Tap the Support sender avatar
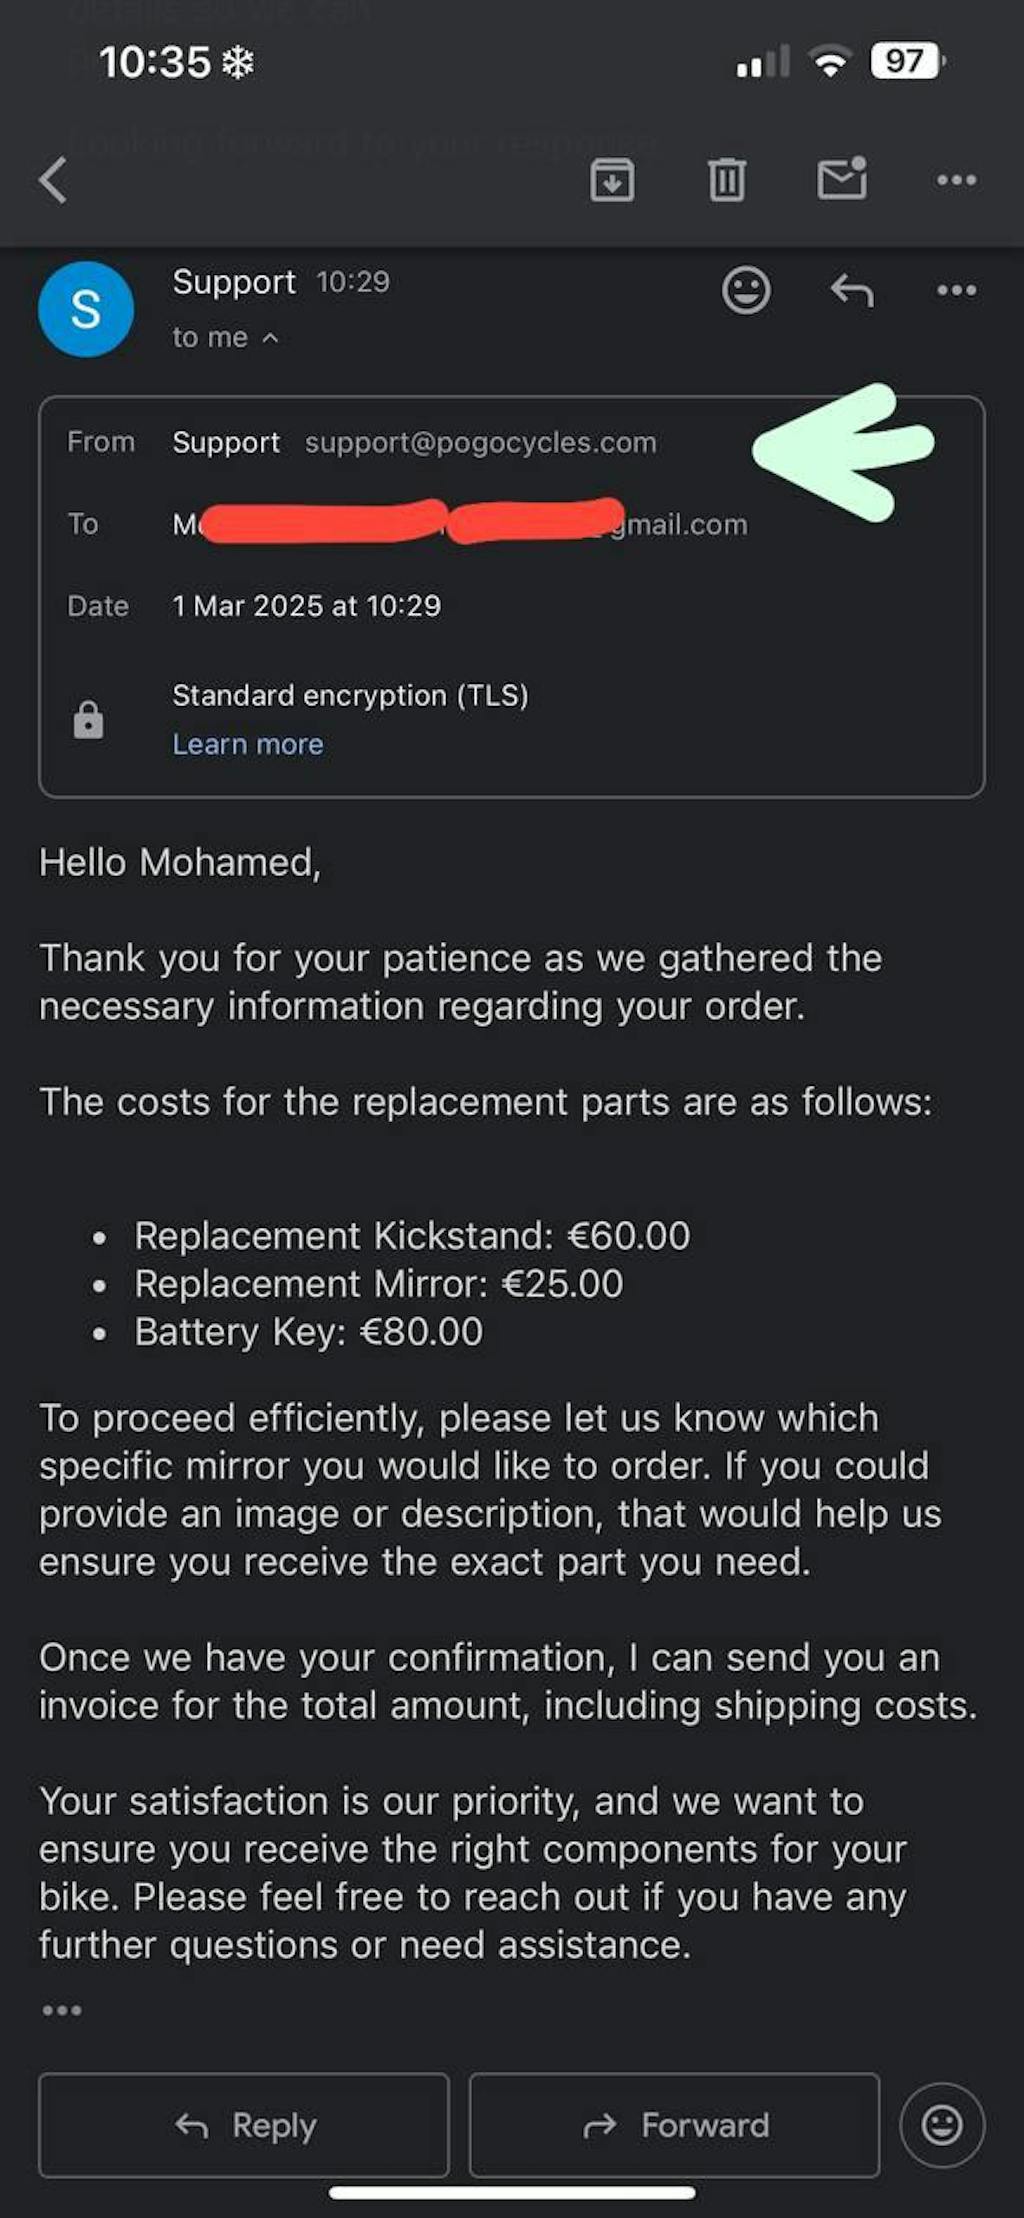The height and width of the screenshot is (2218, 1024). (86, 309)
